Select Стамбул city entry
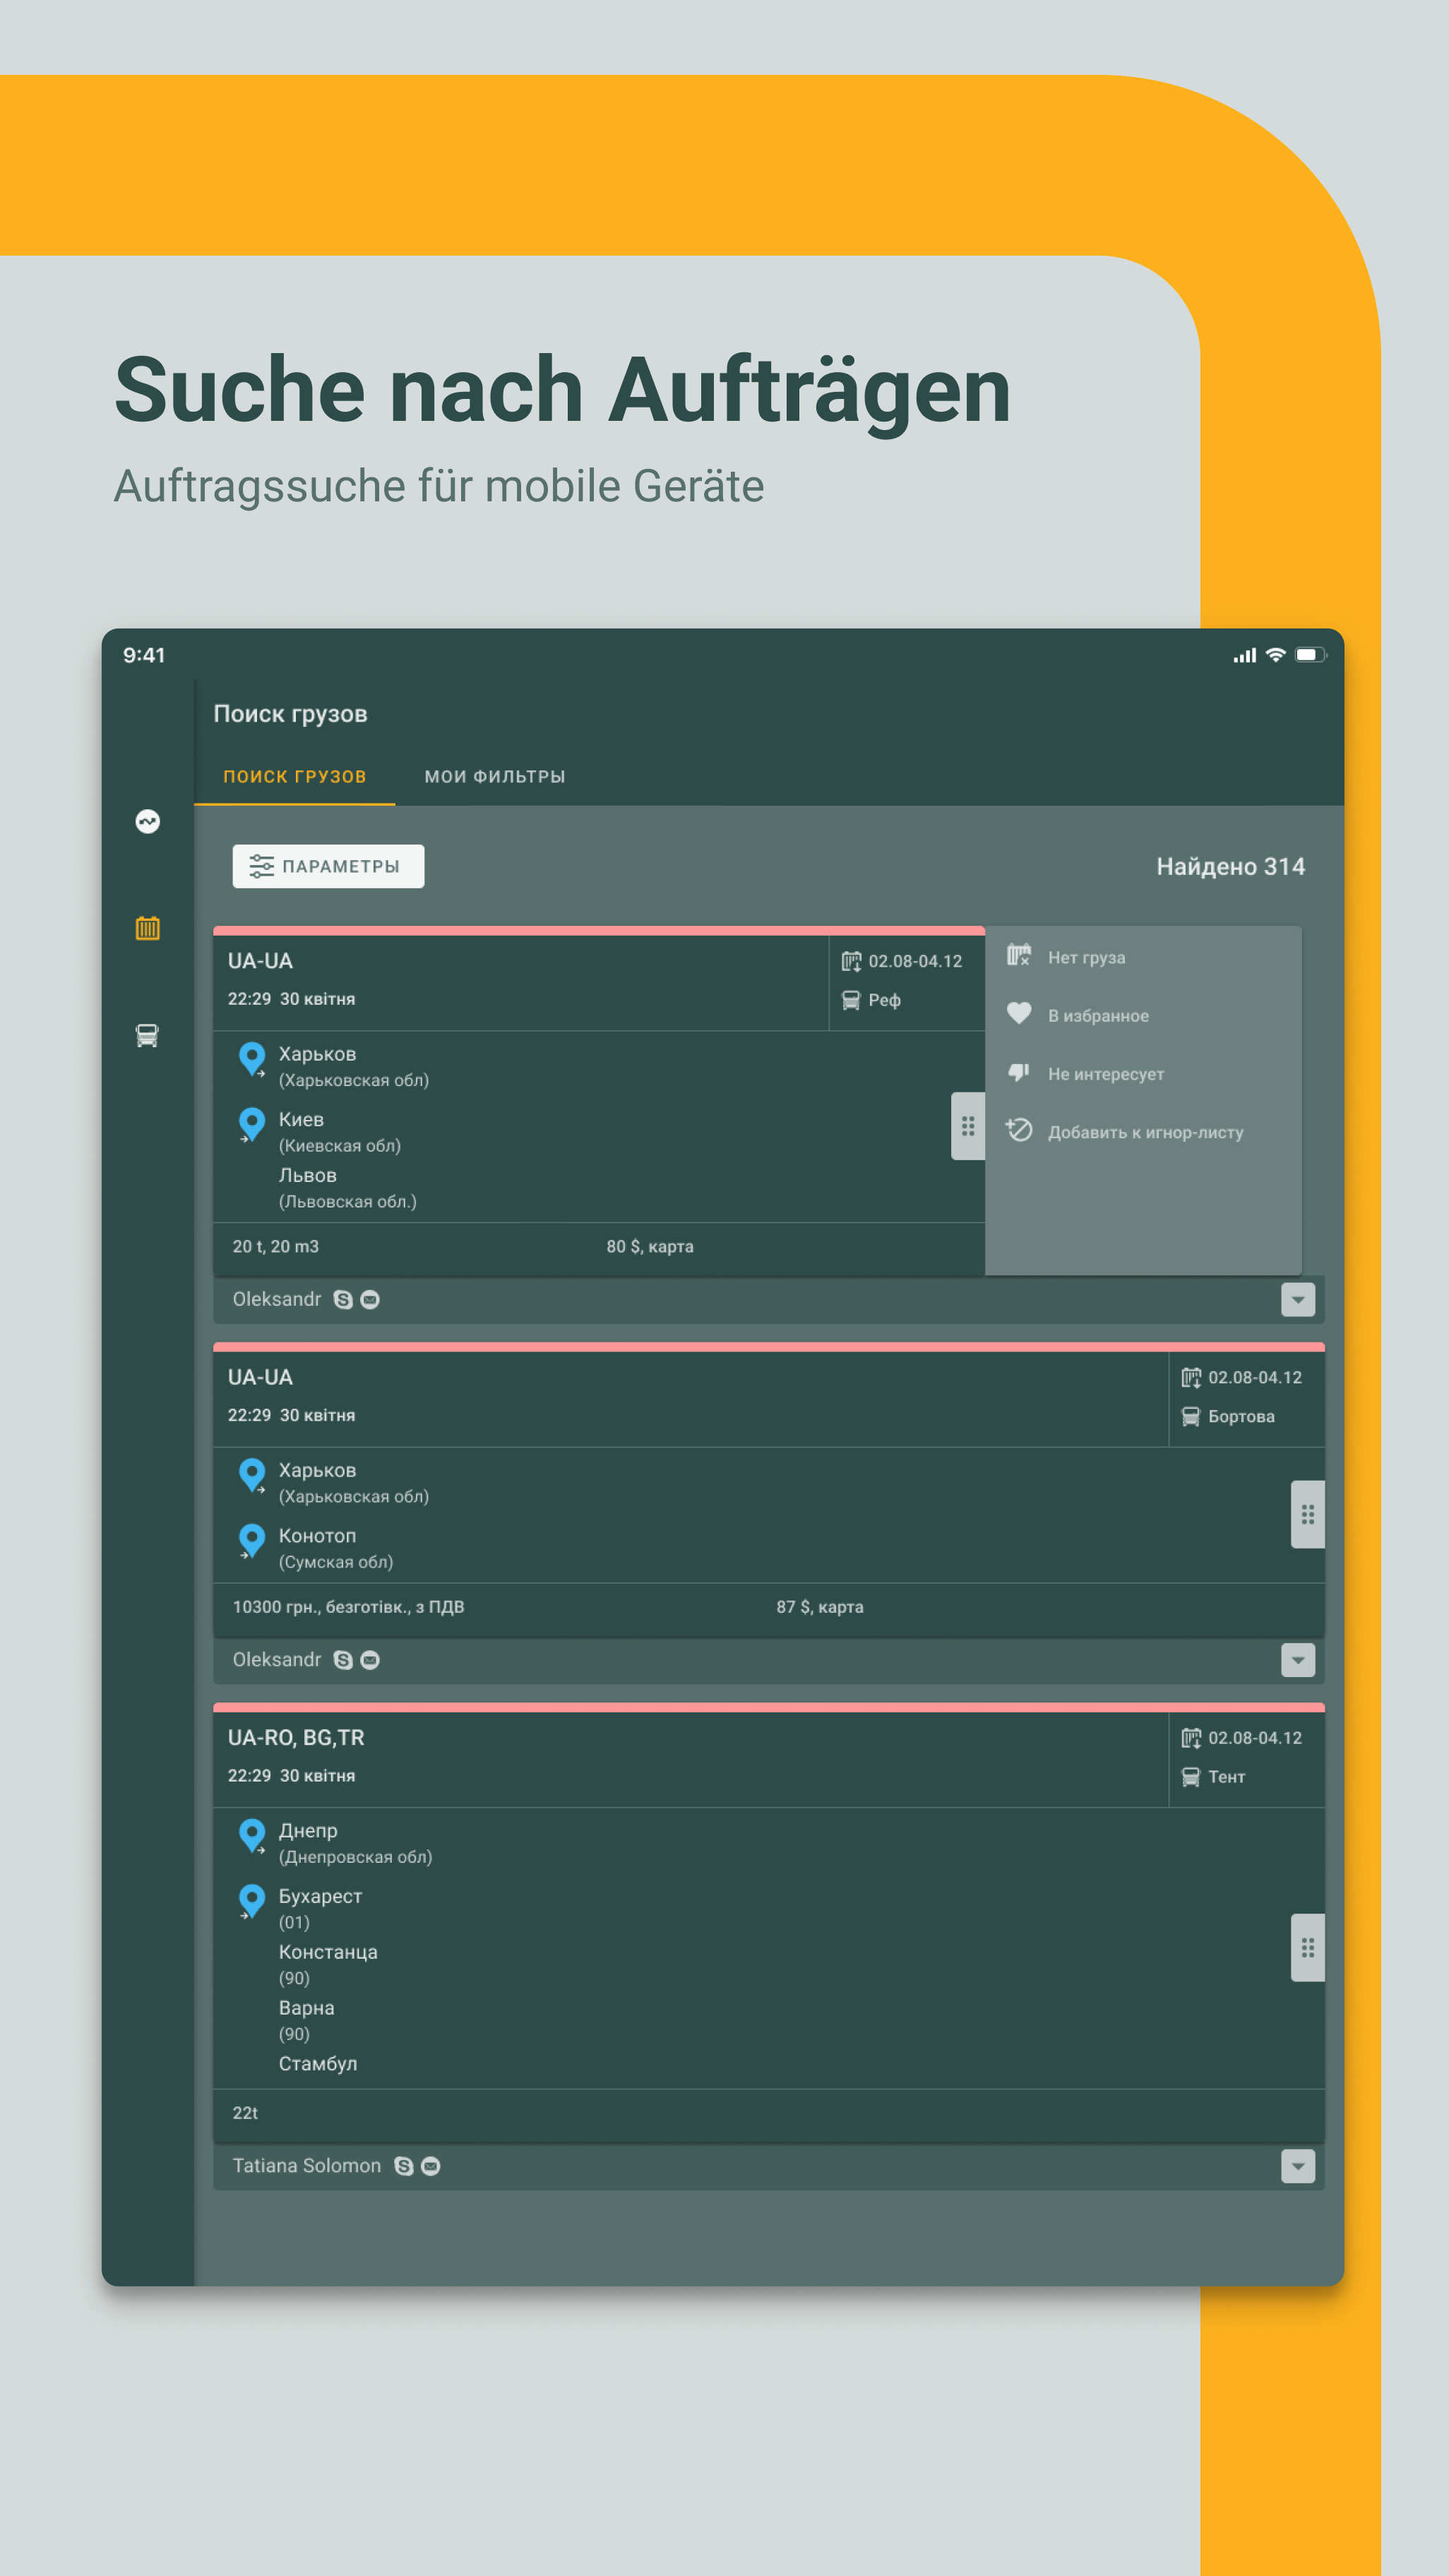Image resolution: width=1449 pixels, height=2576 pixels. click(318, 2064)
